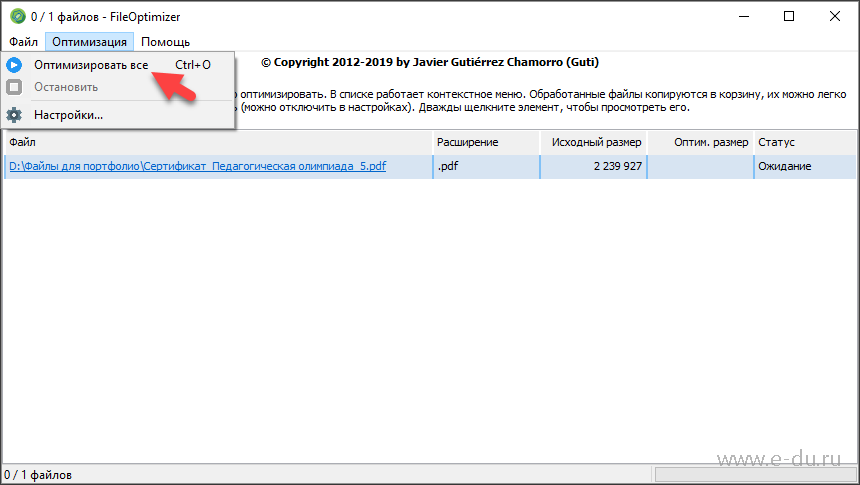Sort by the Файл column header
The image size is (860, 485).
coord(218,142)
